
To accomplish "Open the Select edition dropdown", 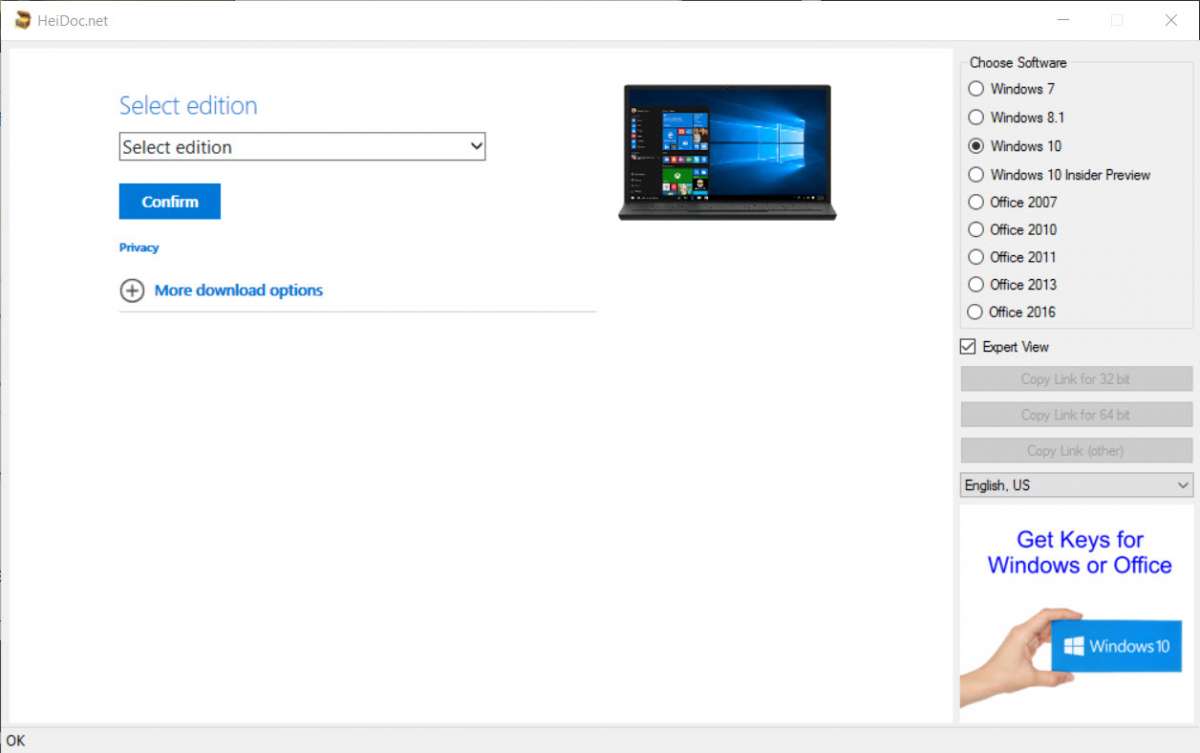I will pos(302,147).
